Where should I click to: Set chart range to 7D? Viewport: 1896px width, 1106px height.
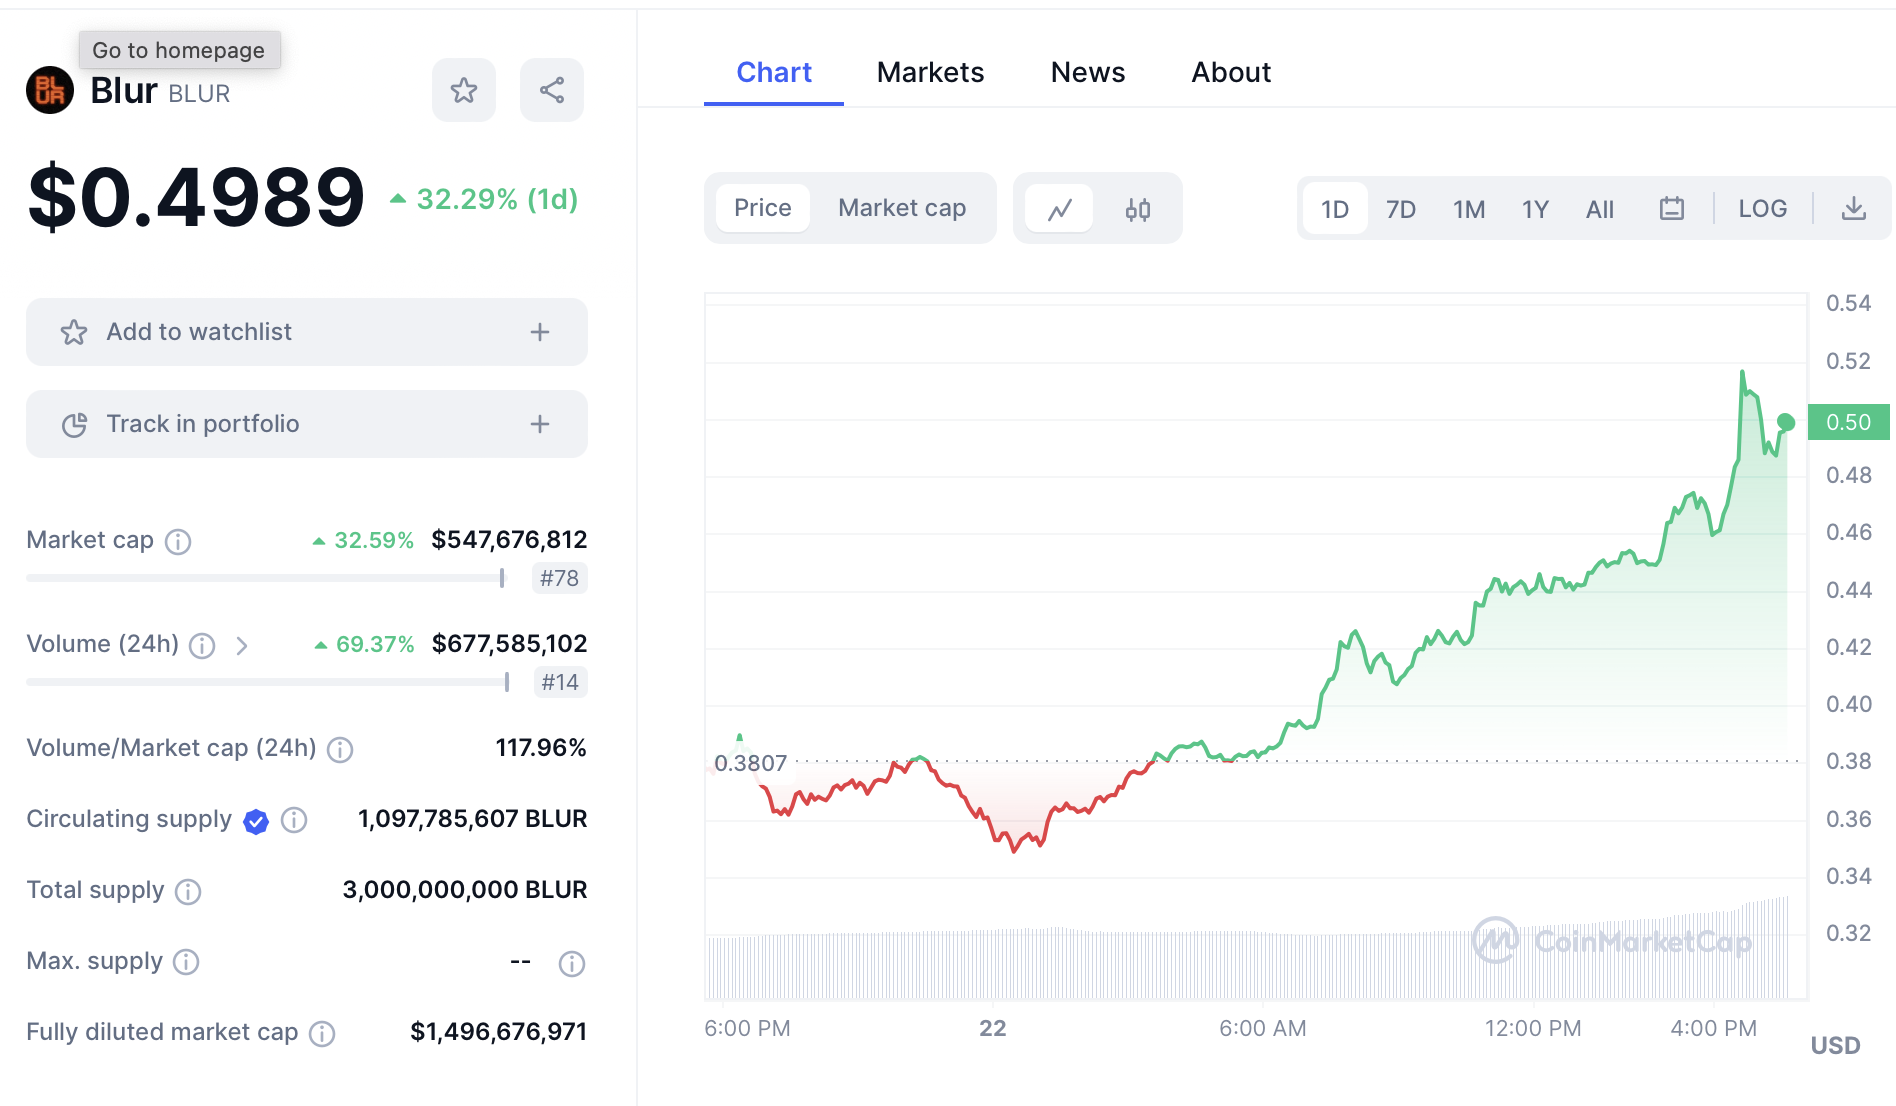(x=1400, y=209)
